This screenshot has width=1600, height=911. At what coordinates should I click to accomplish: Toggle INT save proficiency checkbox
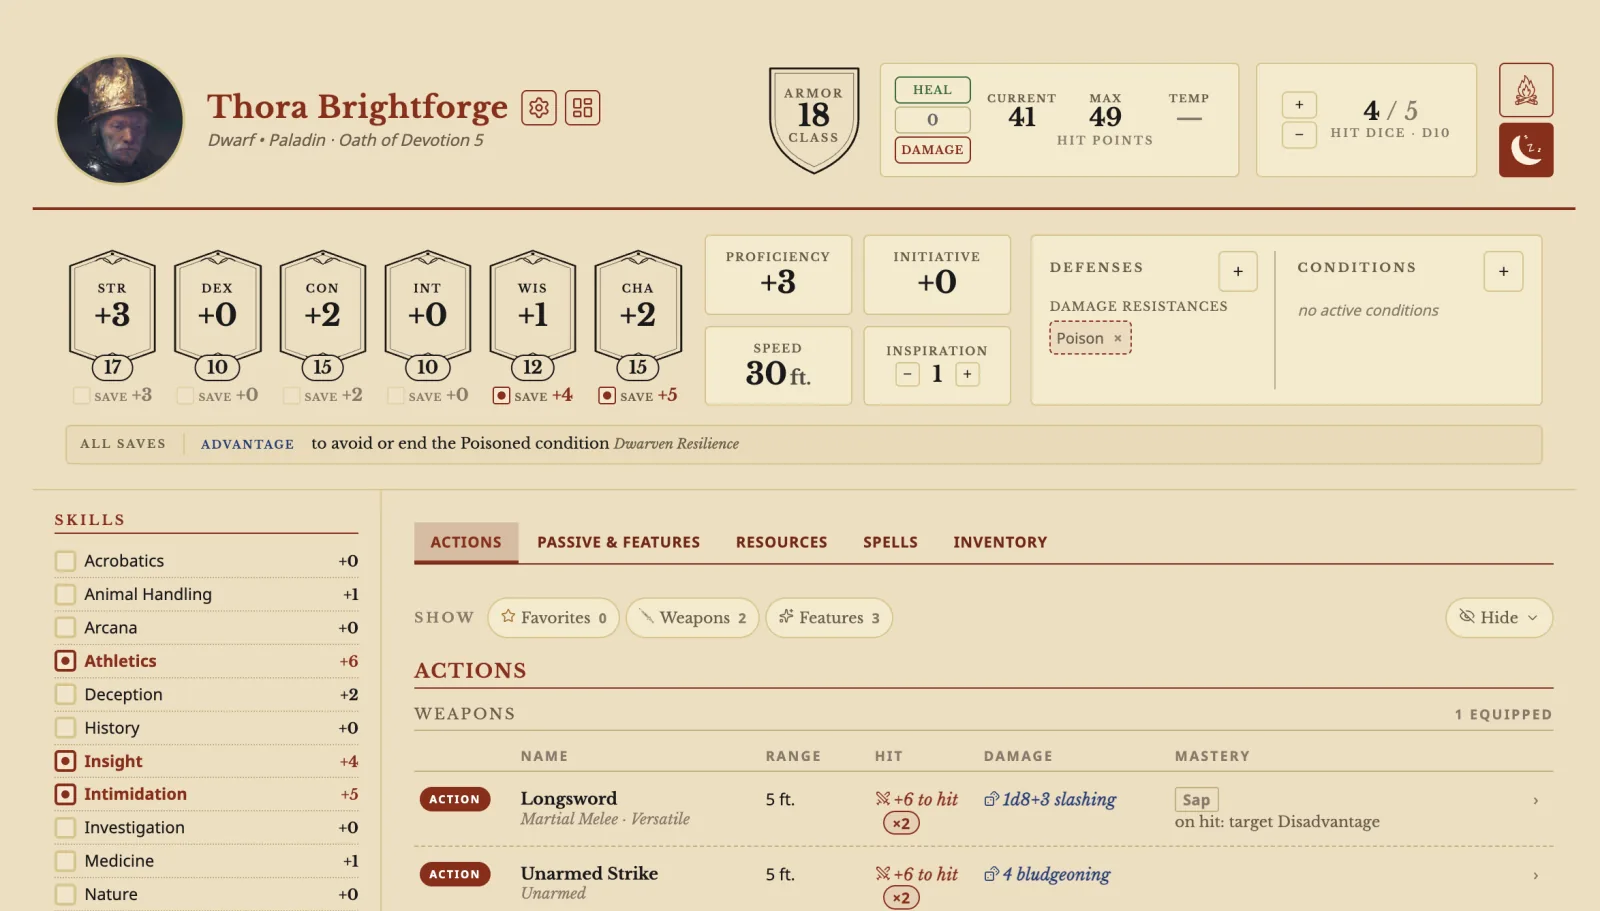tap(396, 396)
